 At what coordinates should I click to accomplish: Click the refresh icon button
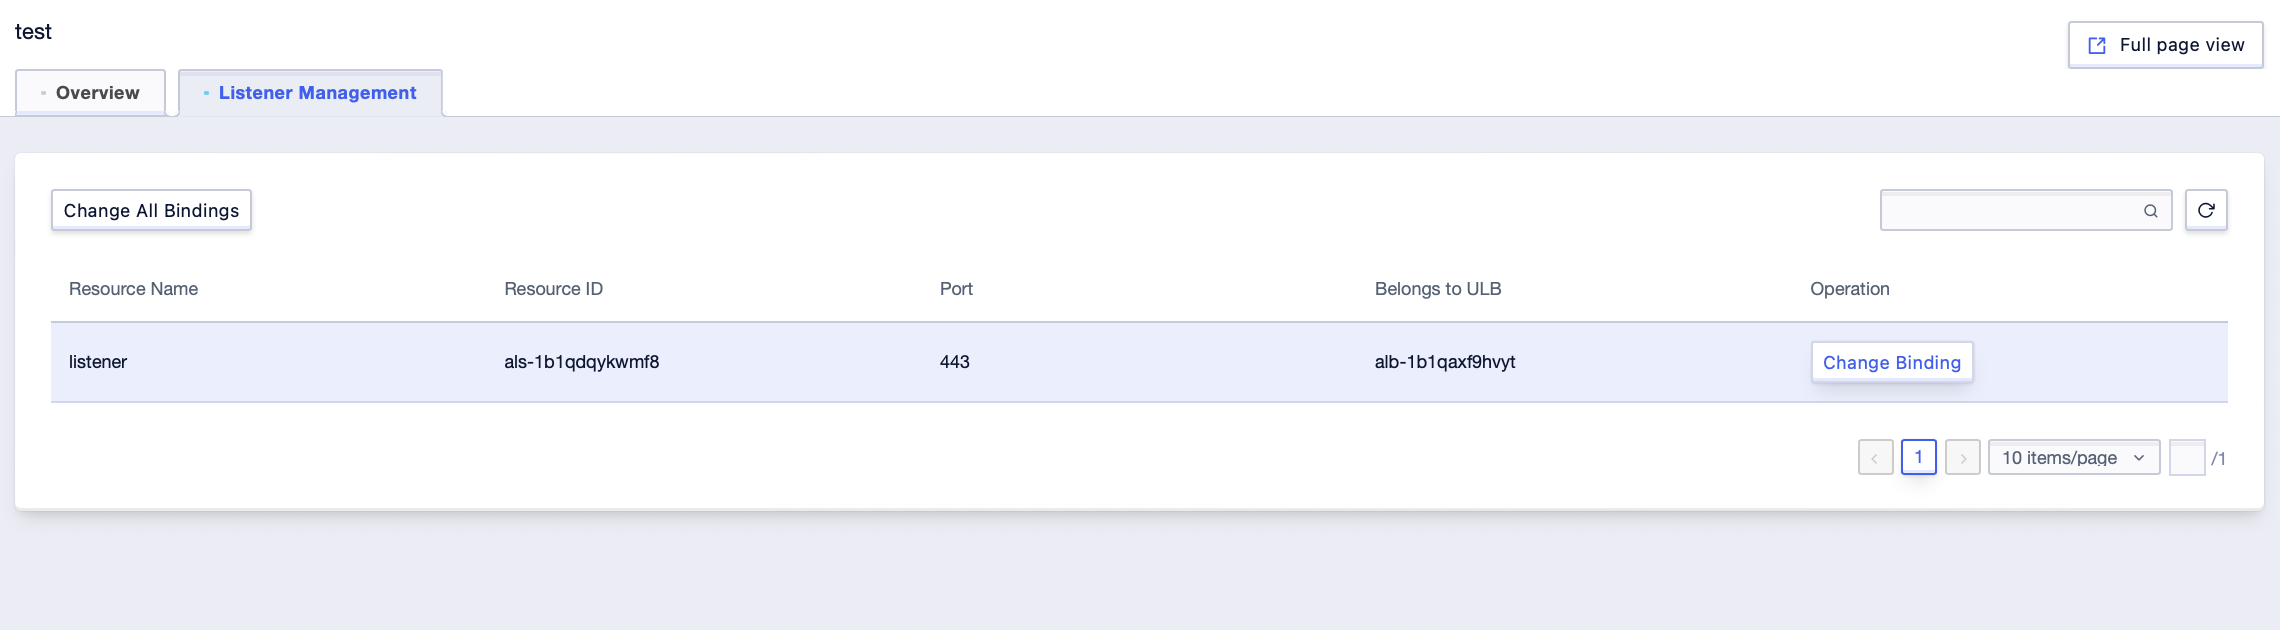tap(2205, 210)
